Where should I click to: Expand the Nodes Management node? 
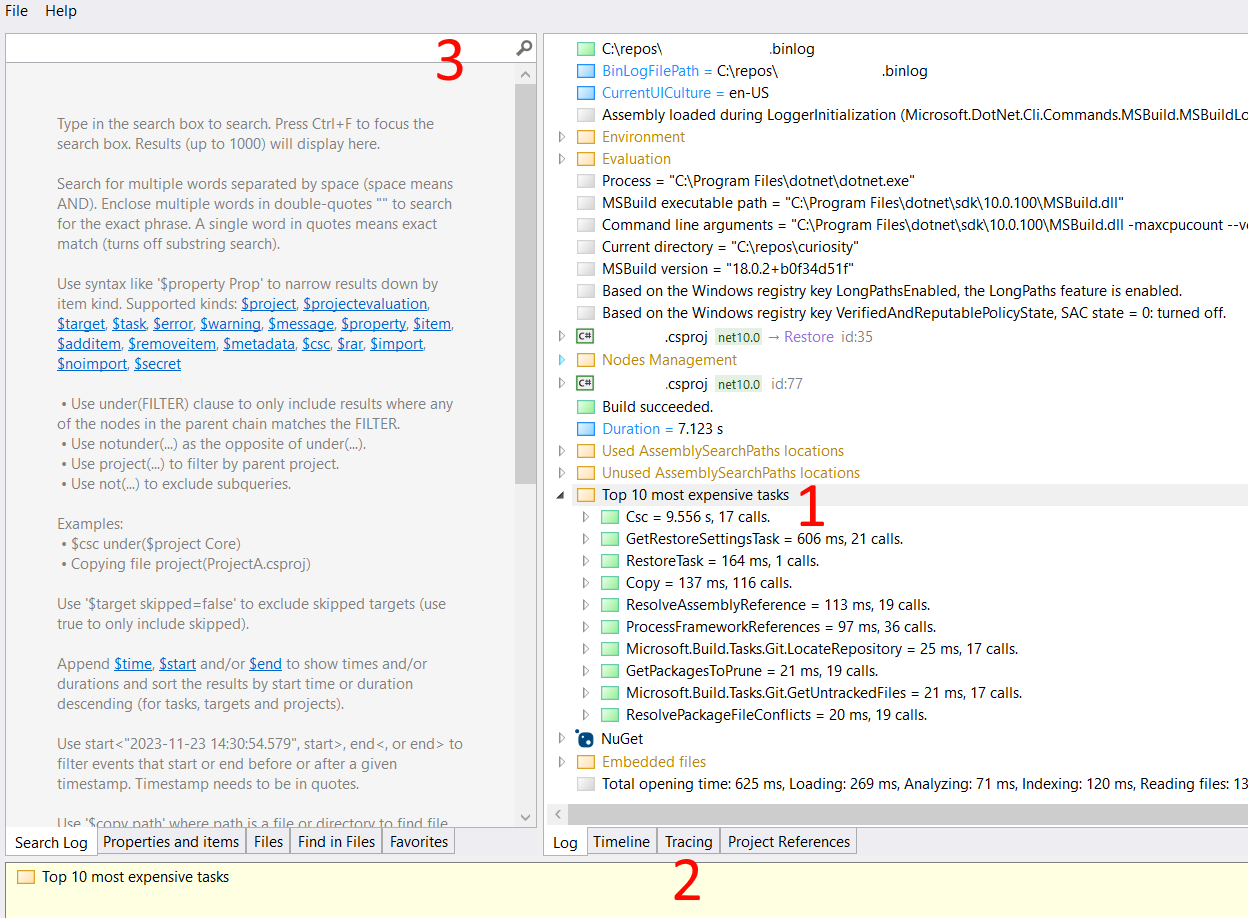[561, 359]
